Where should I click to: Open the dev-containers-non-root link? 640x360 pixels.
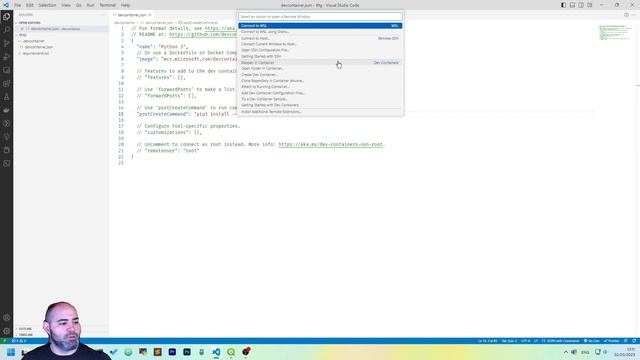click(x=331, y=144)
